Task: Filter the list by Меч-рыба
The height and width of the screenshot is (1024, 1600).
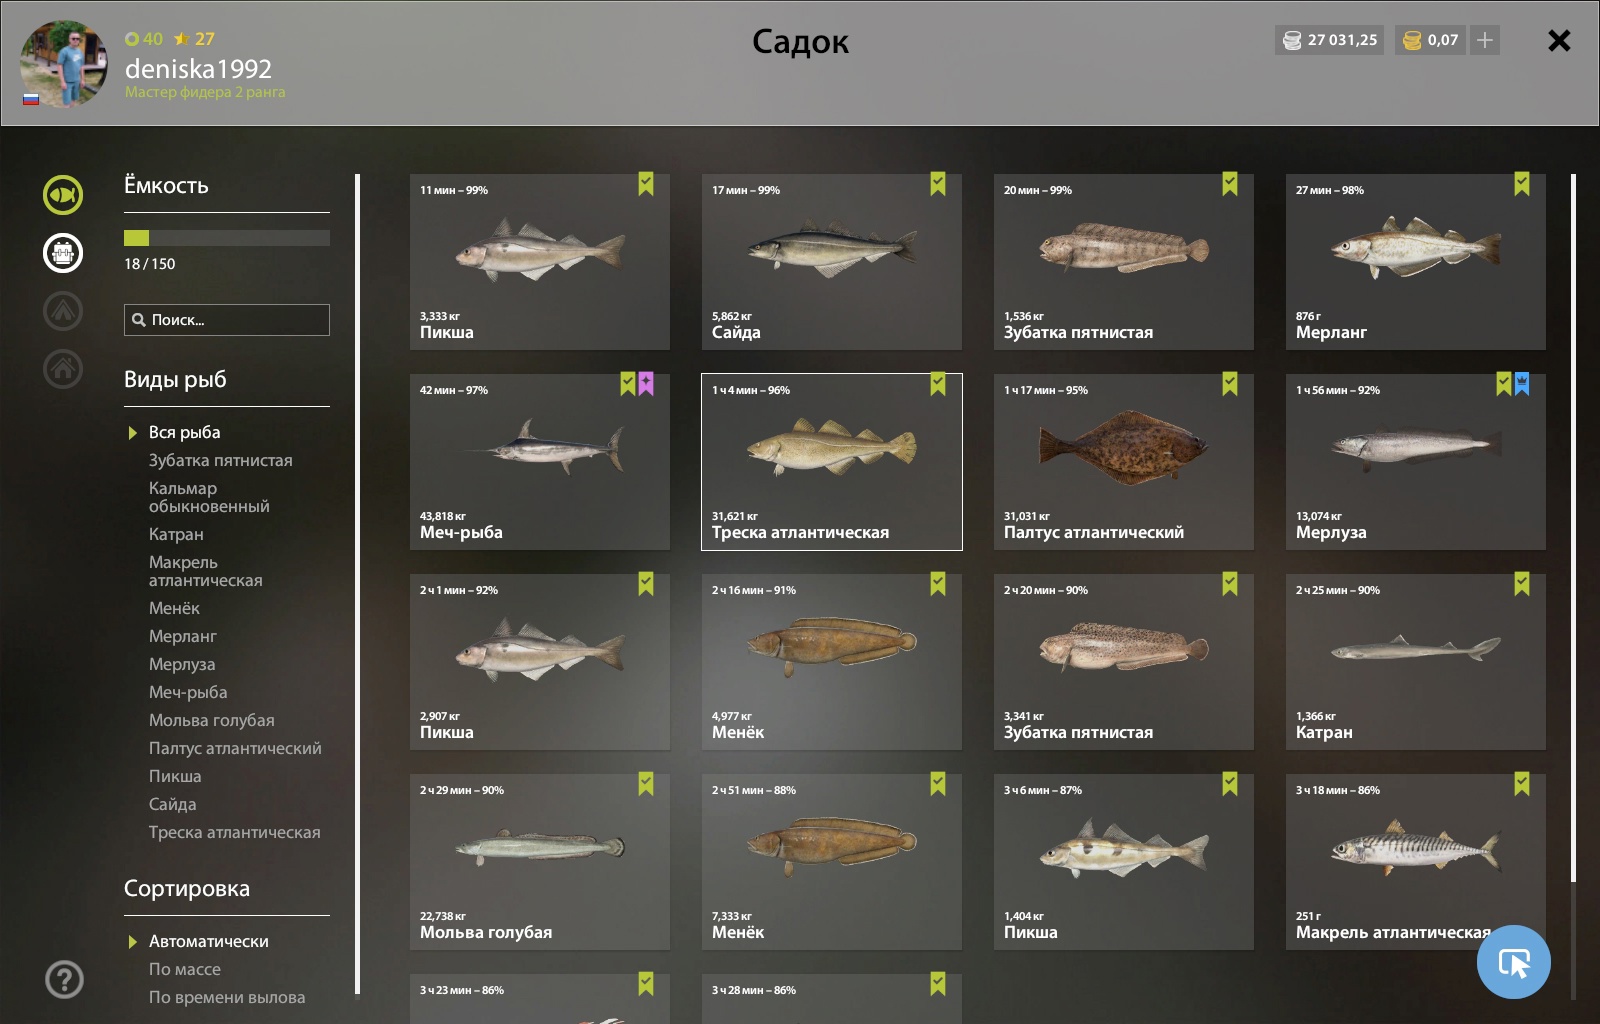Action: click(x=188, y=692)
